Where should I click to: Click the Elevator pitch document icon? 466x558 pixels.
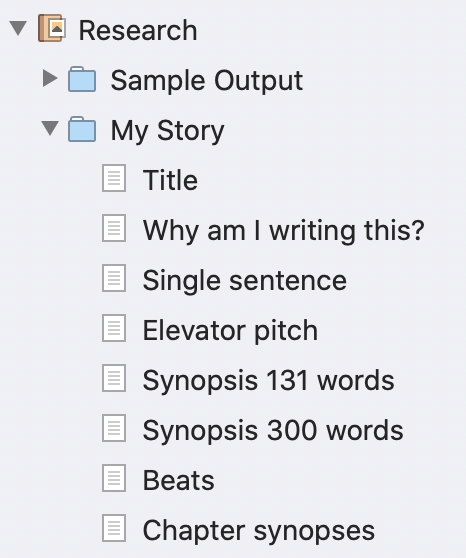[114, 328]
